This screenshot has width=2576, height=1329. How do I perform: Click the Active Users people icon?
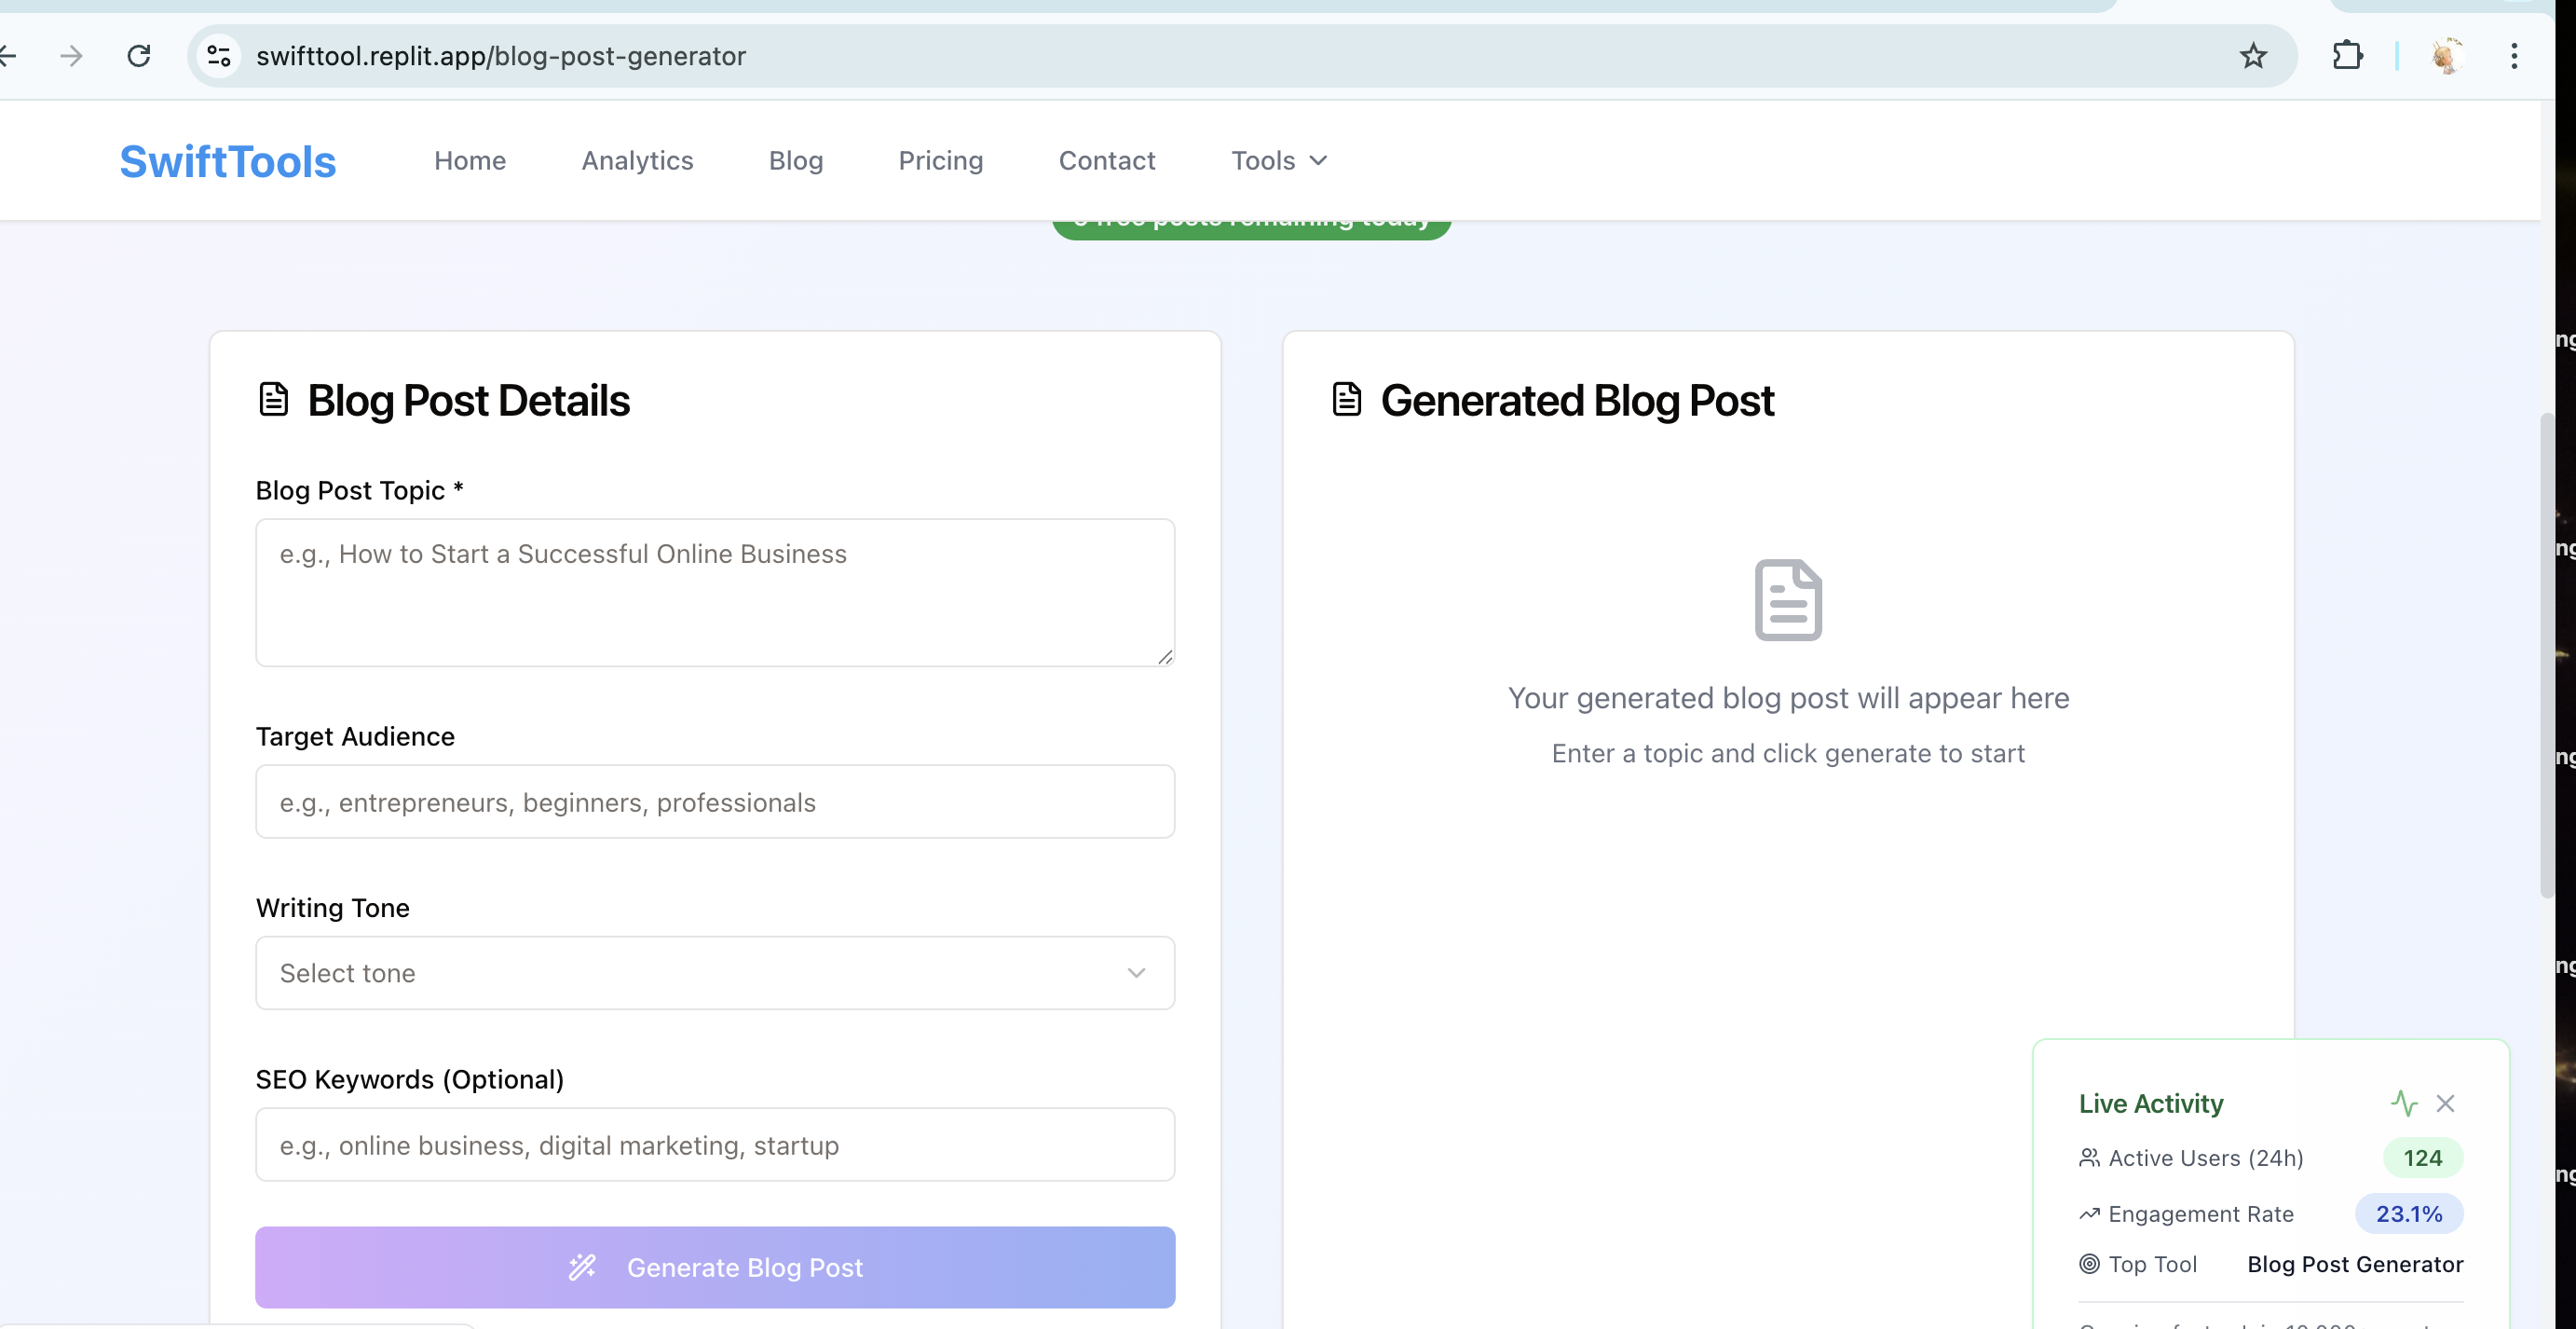point(2089,1158)
